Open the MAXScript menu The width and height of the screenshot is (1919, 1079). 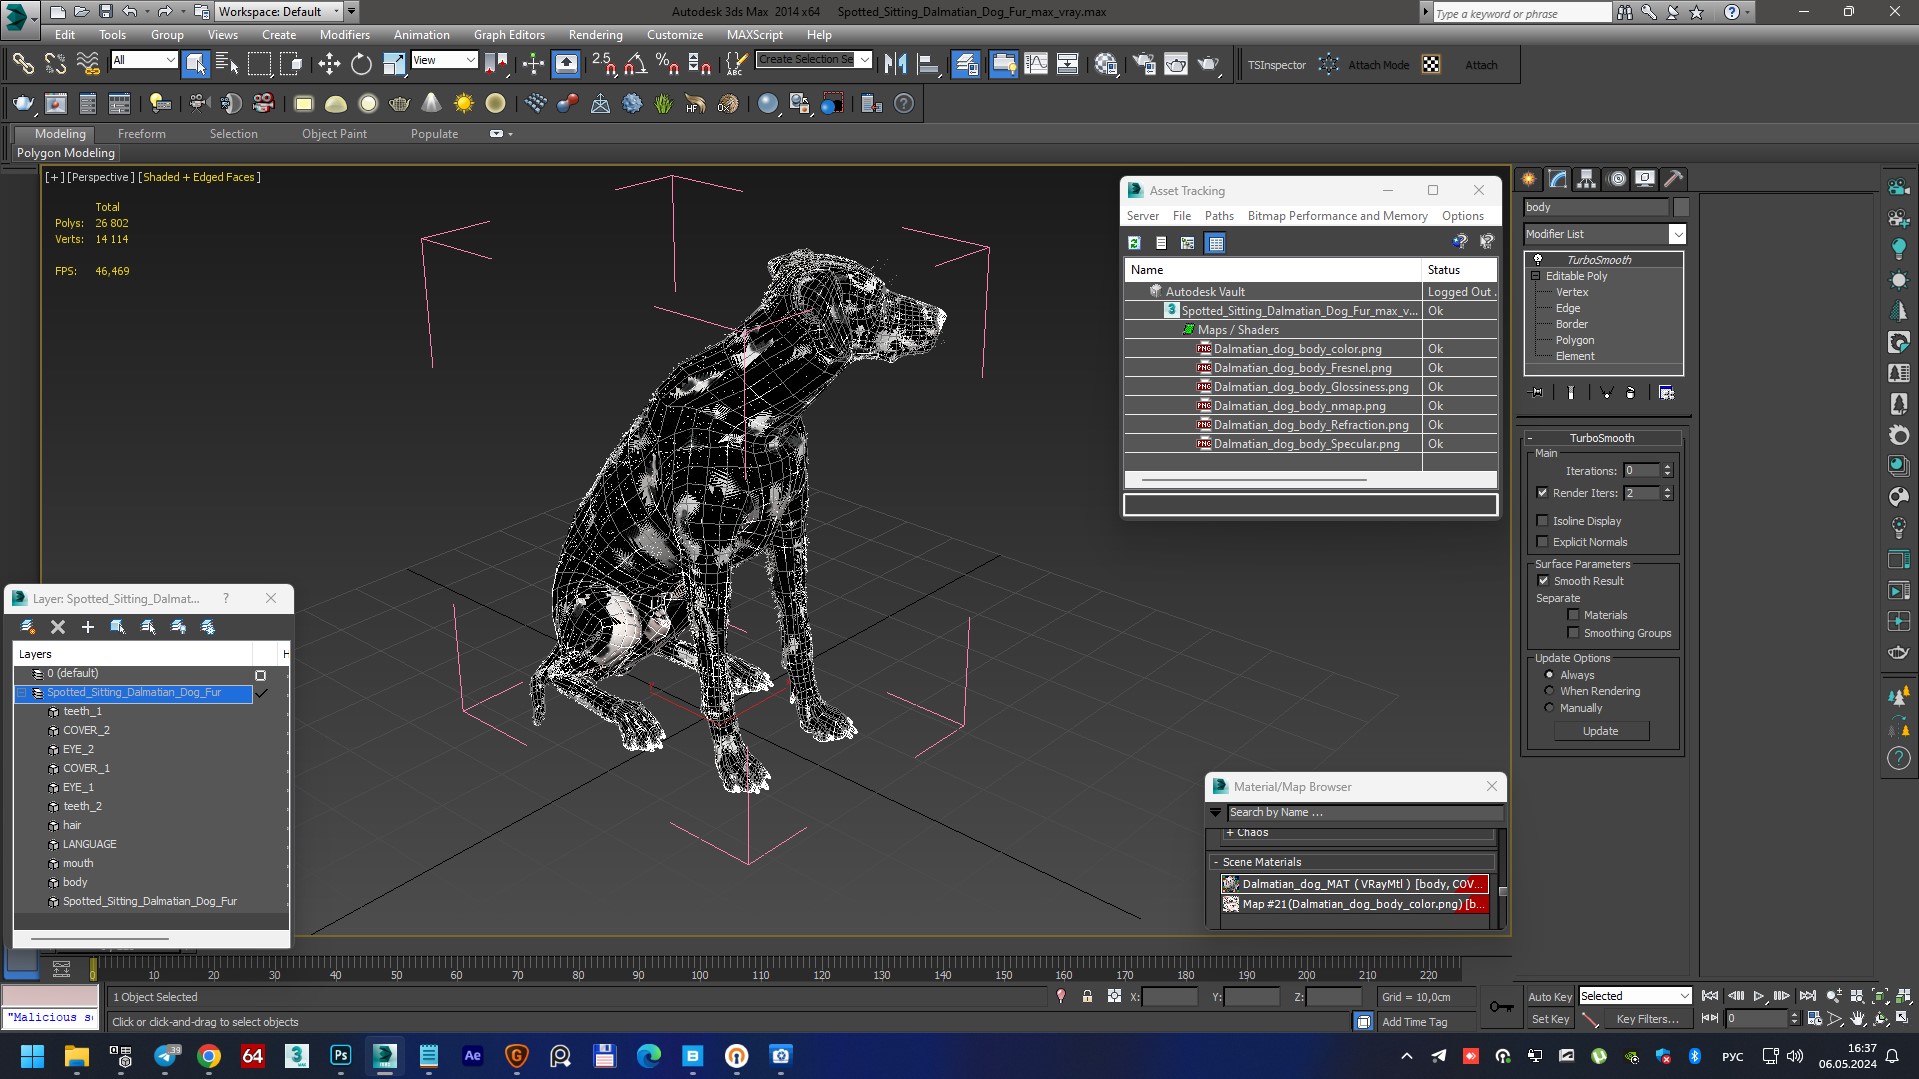755,35
